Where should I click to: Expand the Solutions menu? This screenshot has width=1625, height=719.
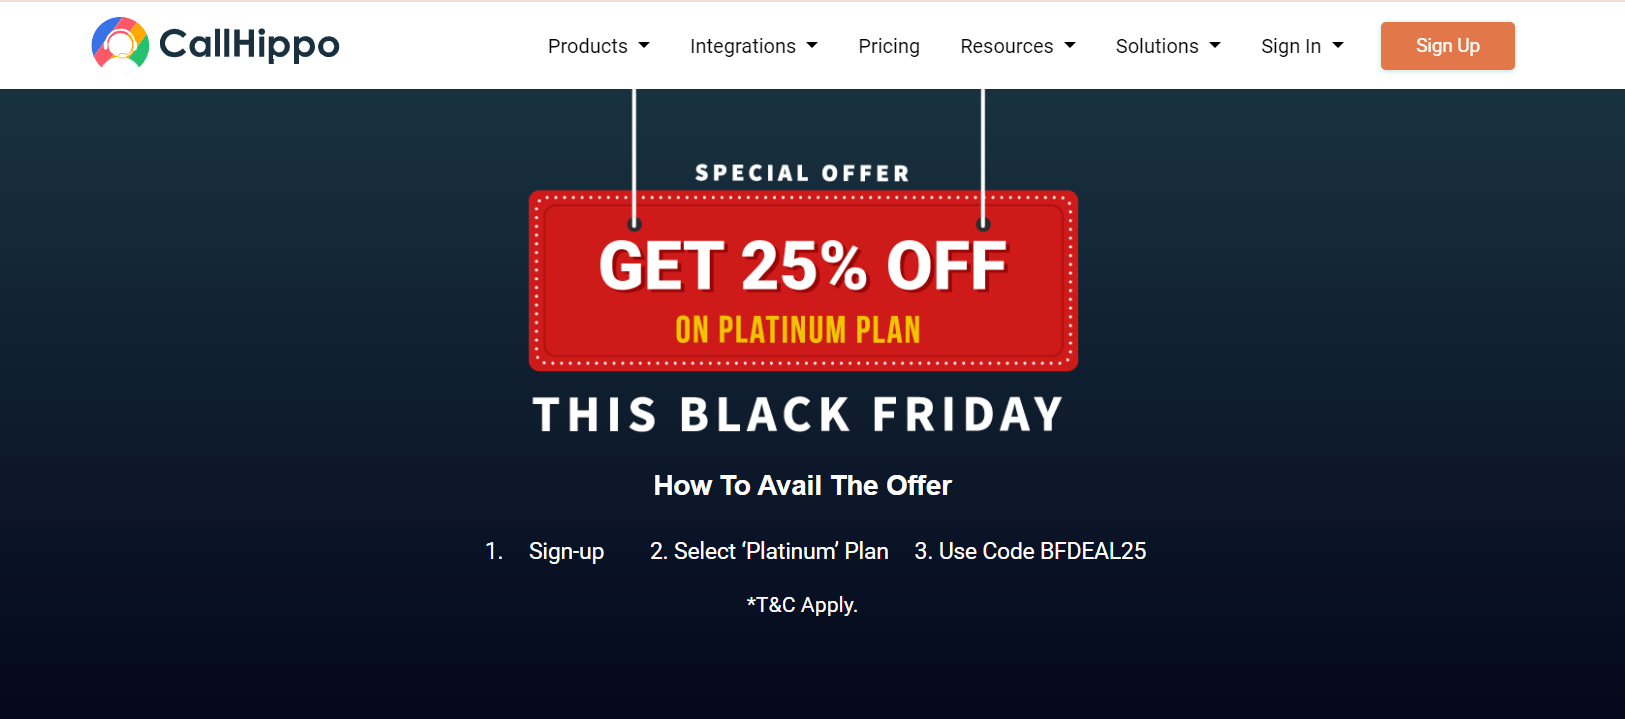1157,46
